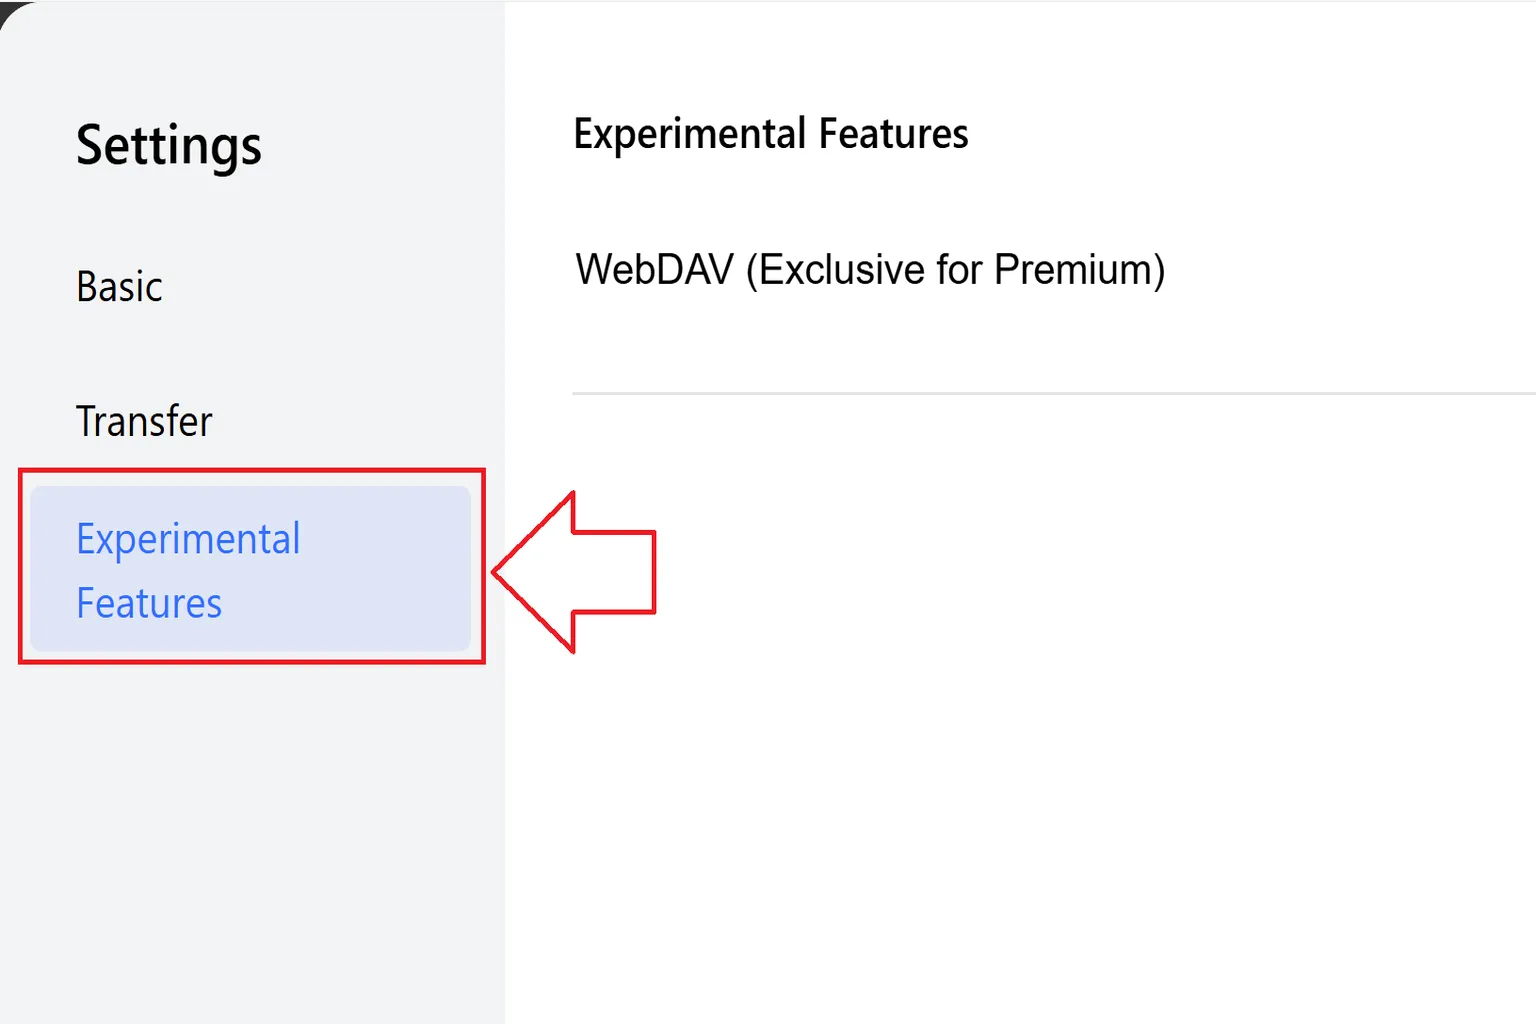Click the WebDAV (Exclusive for Premium) setting
Image resolution: width=1536 pixels, height=1024 pixels.
point(868,268)
